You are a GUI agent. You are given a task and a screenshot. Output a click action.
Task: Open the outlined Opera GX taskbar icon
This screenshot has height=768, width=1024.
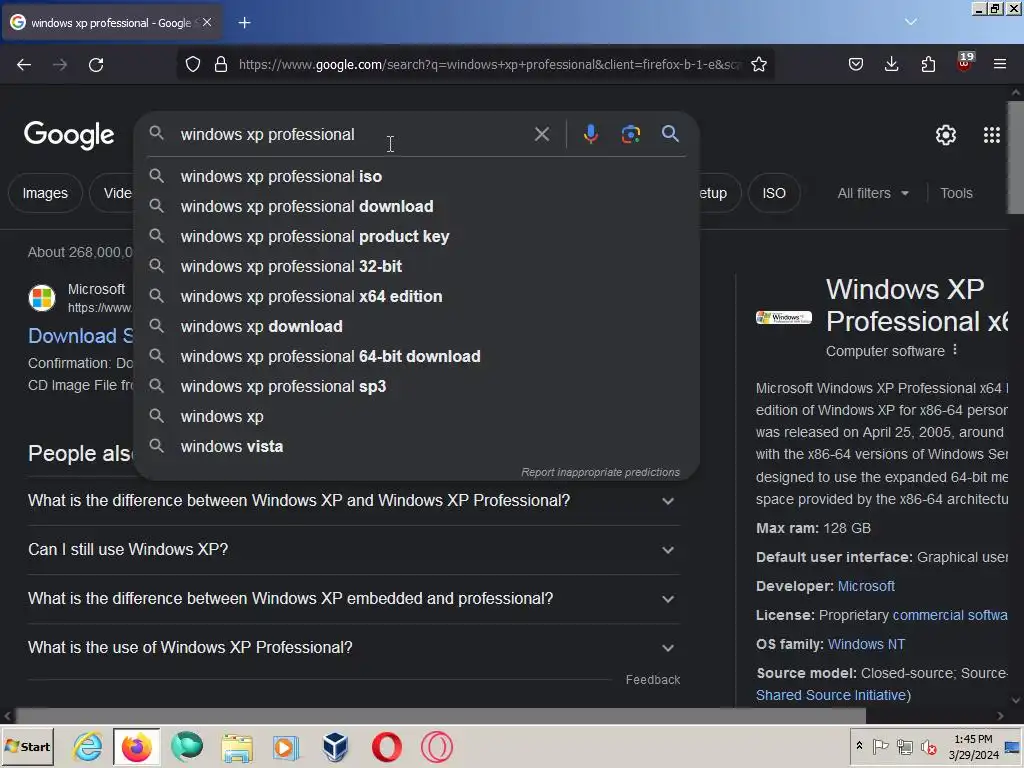pos(436,746)
